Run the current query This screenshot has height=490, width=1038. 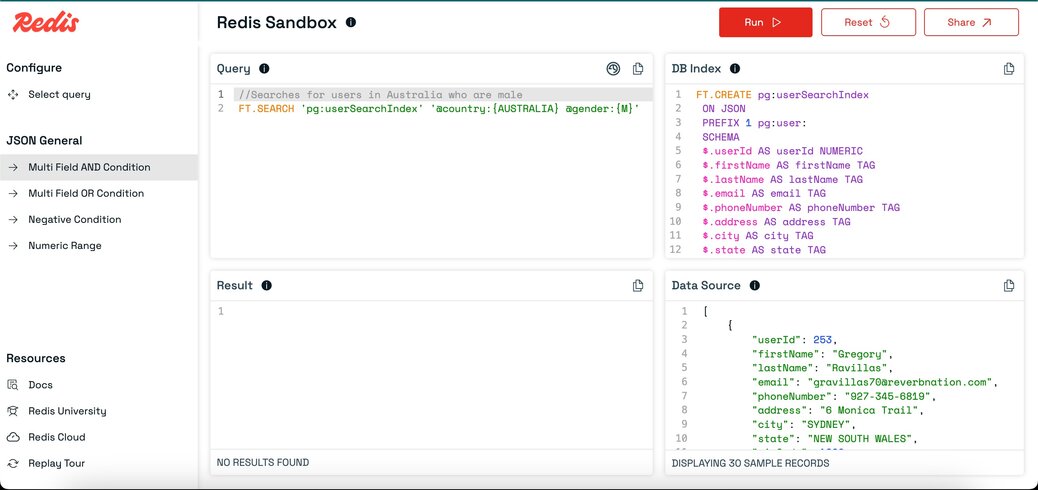pyautogui.click(x=765, y=23)
